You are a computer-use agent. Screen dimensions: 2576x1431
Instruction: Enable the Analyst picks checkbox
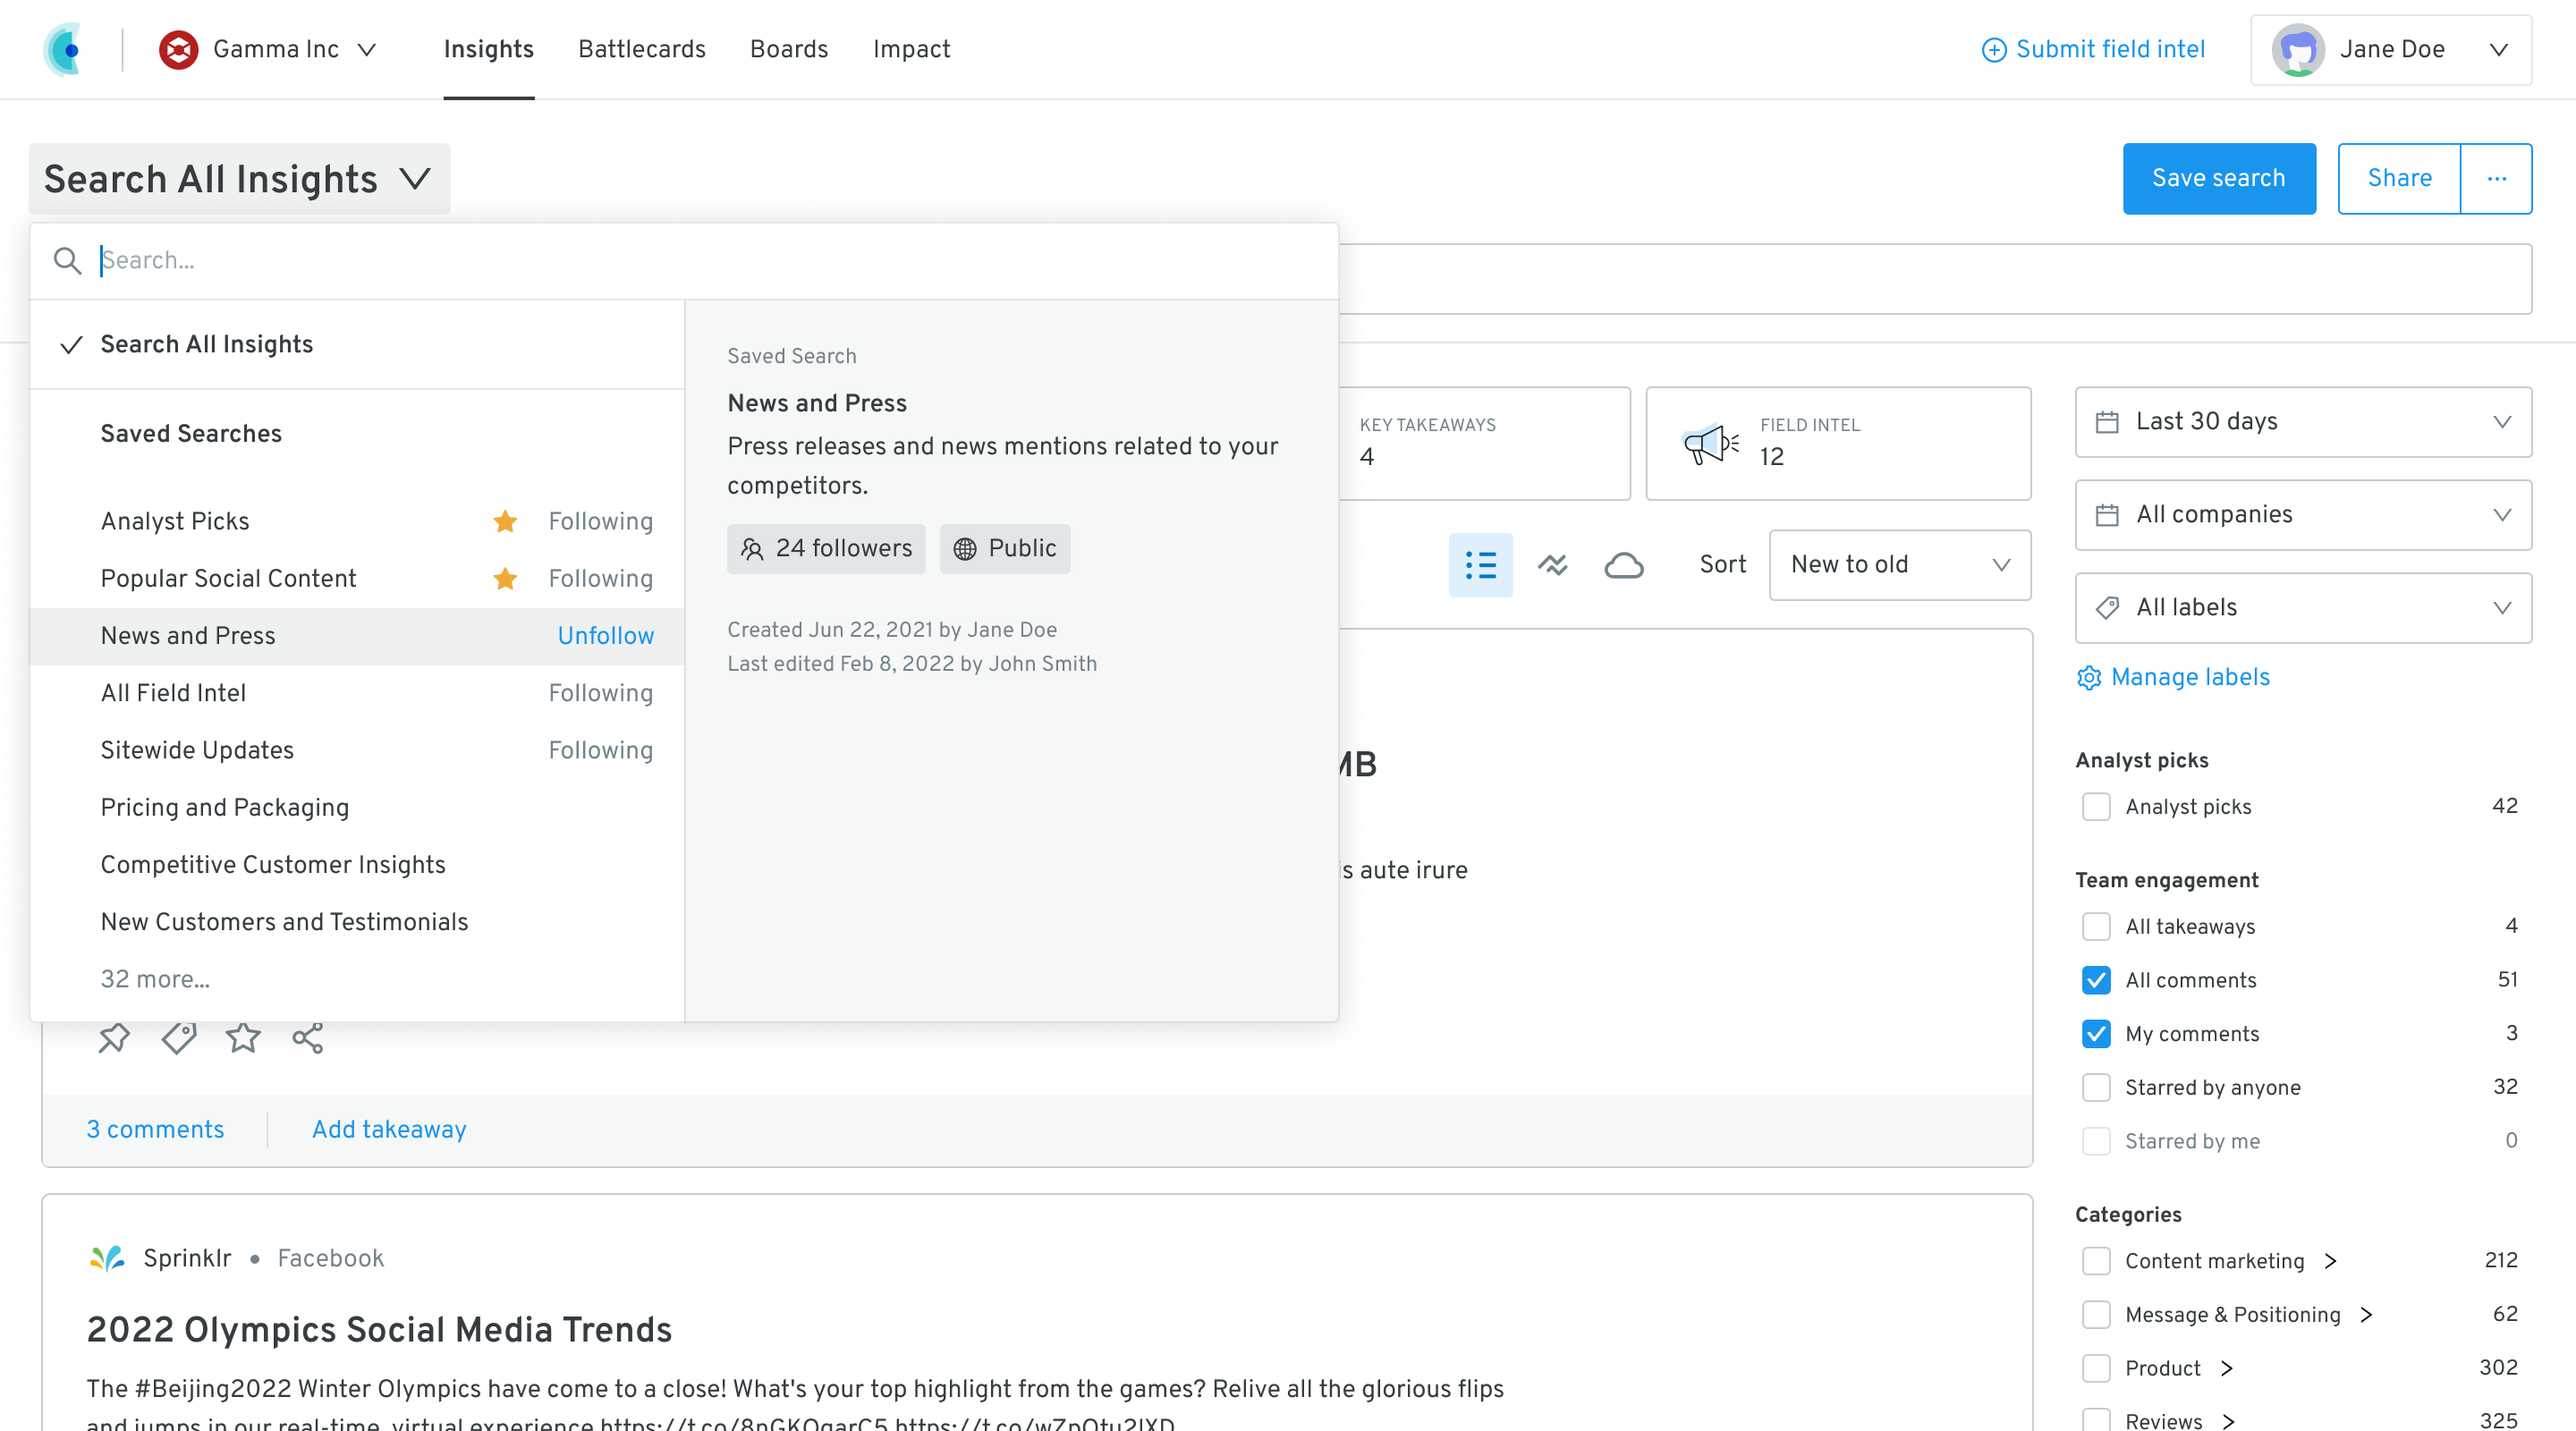click(2096, 807)
